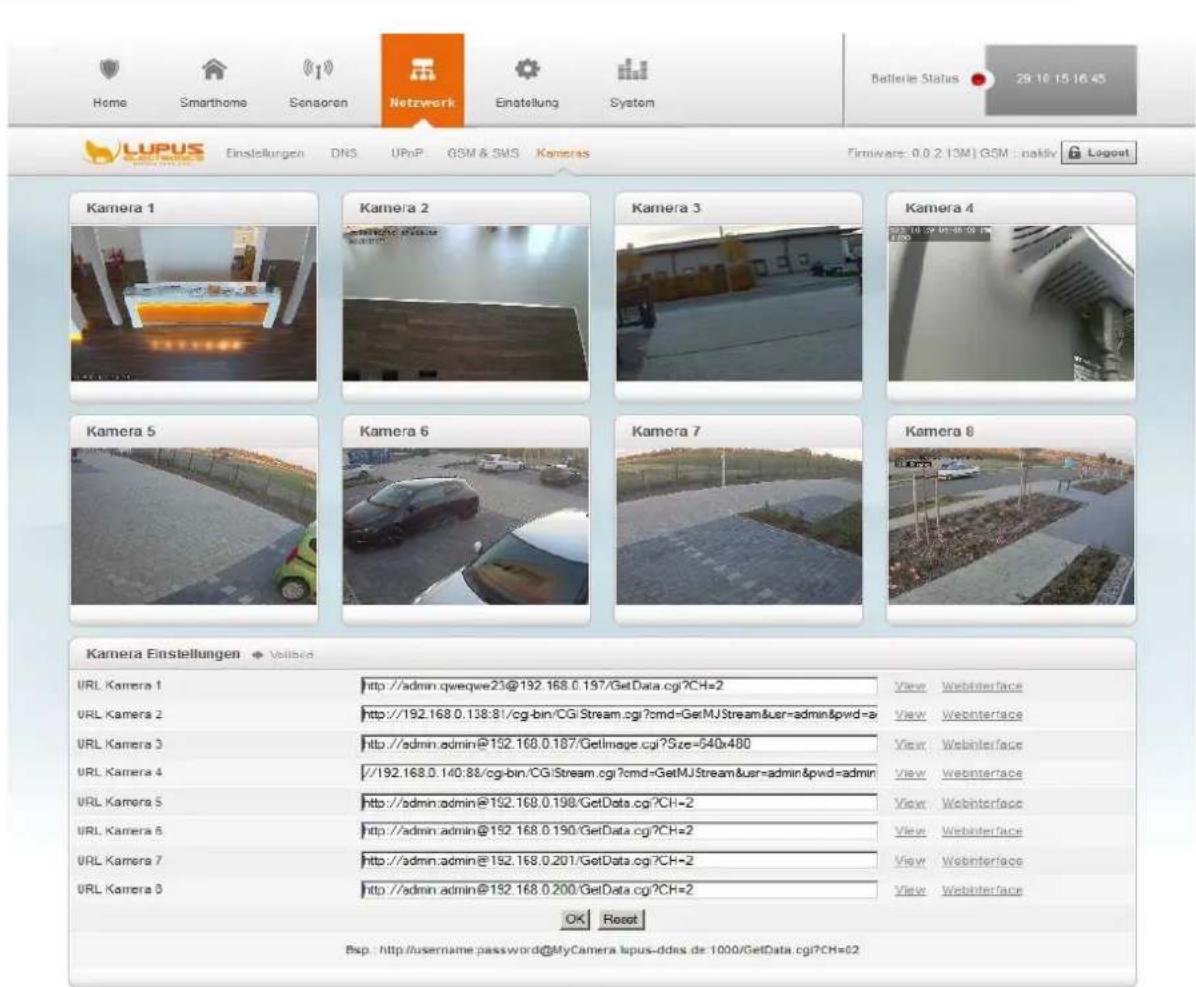Open the Kamera 3 video thumbnail

tap(738, 303)
